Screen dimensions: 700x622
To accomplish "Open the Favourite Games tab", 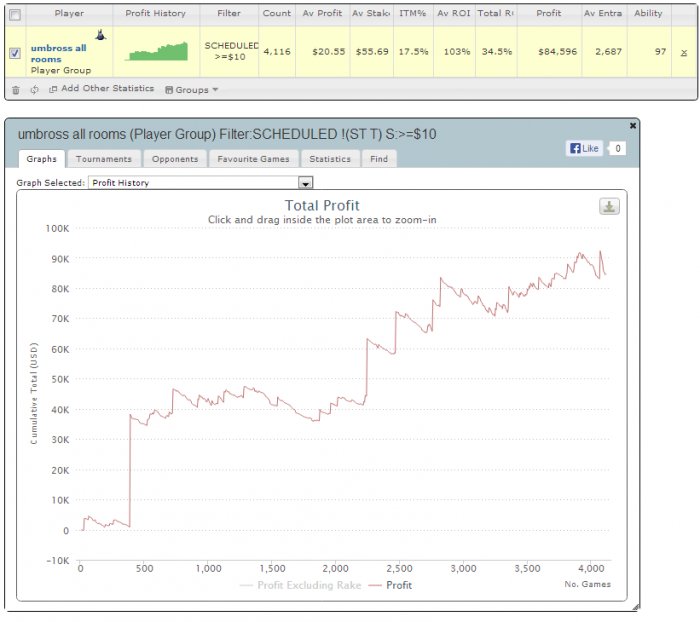I will click(x=253, y=159).
